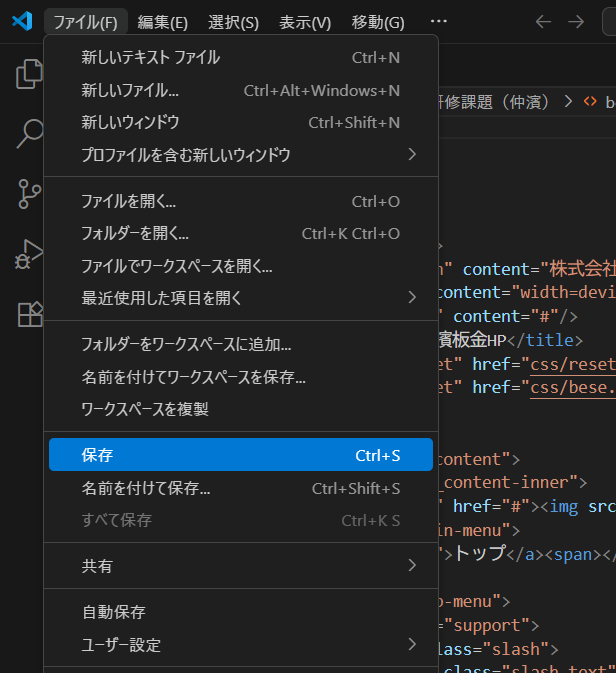Click the more menus ellipsis
Viewport: 616px width, 673px height.
point(438,22)
